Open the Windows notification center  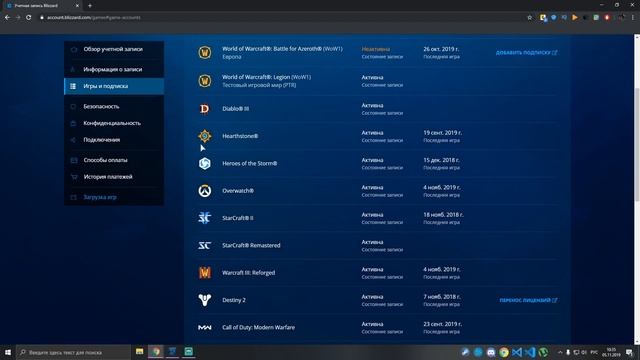tap(630, 352)
